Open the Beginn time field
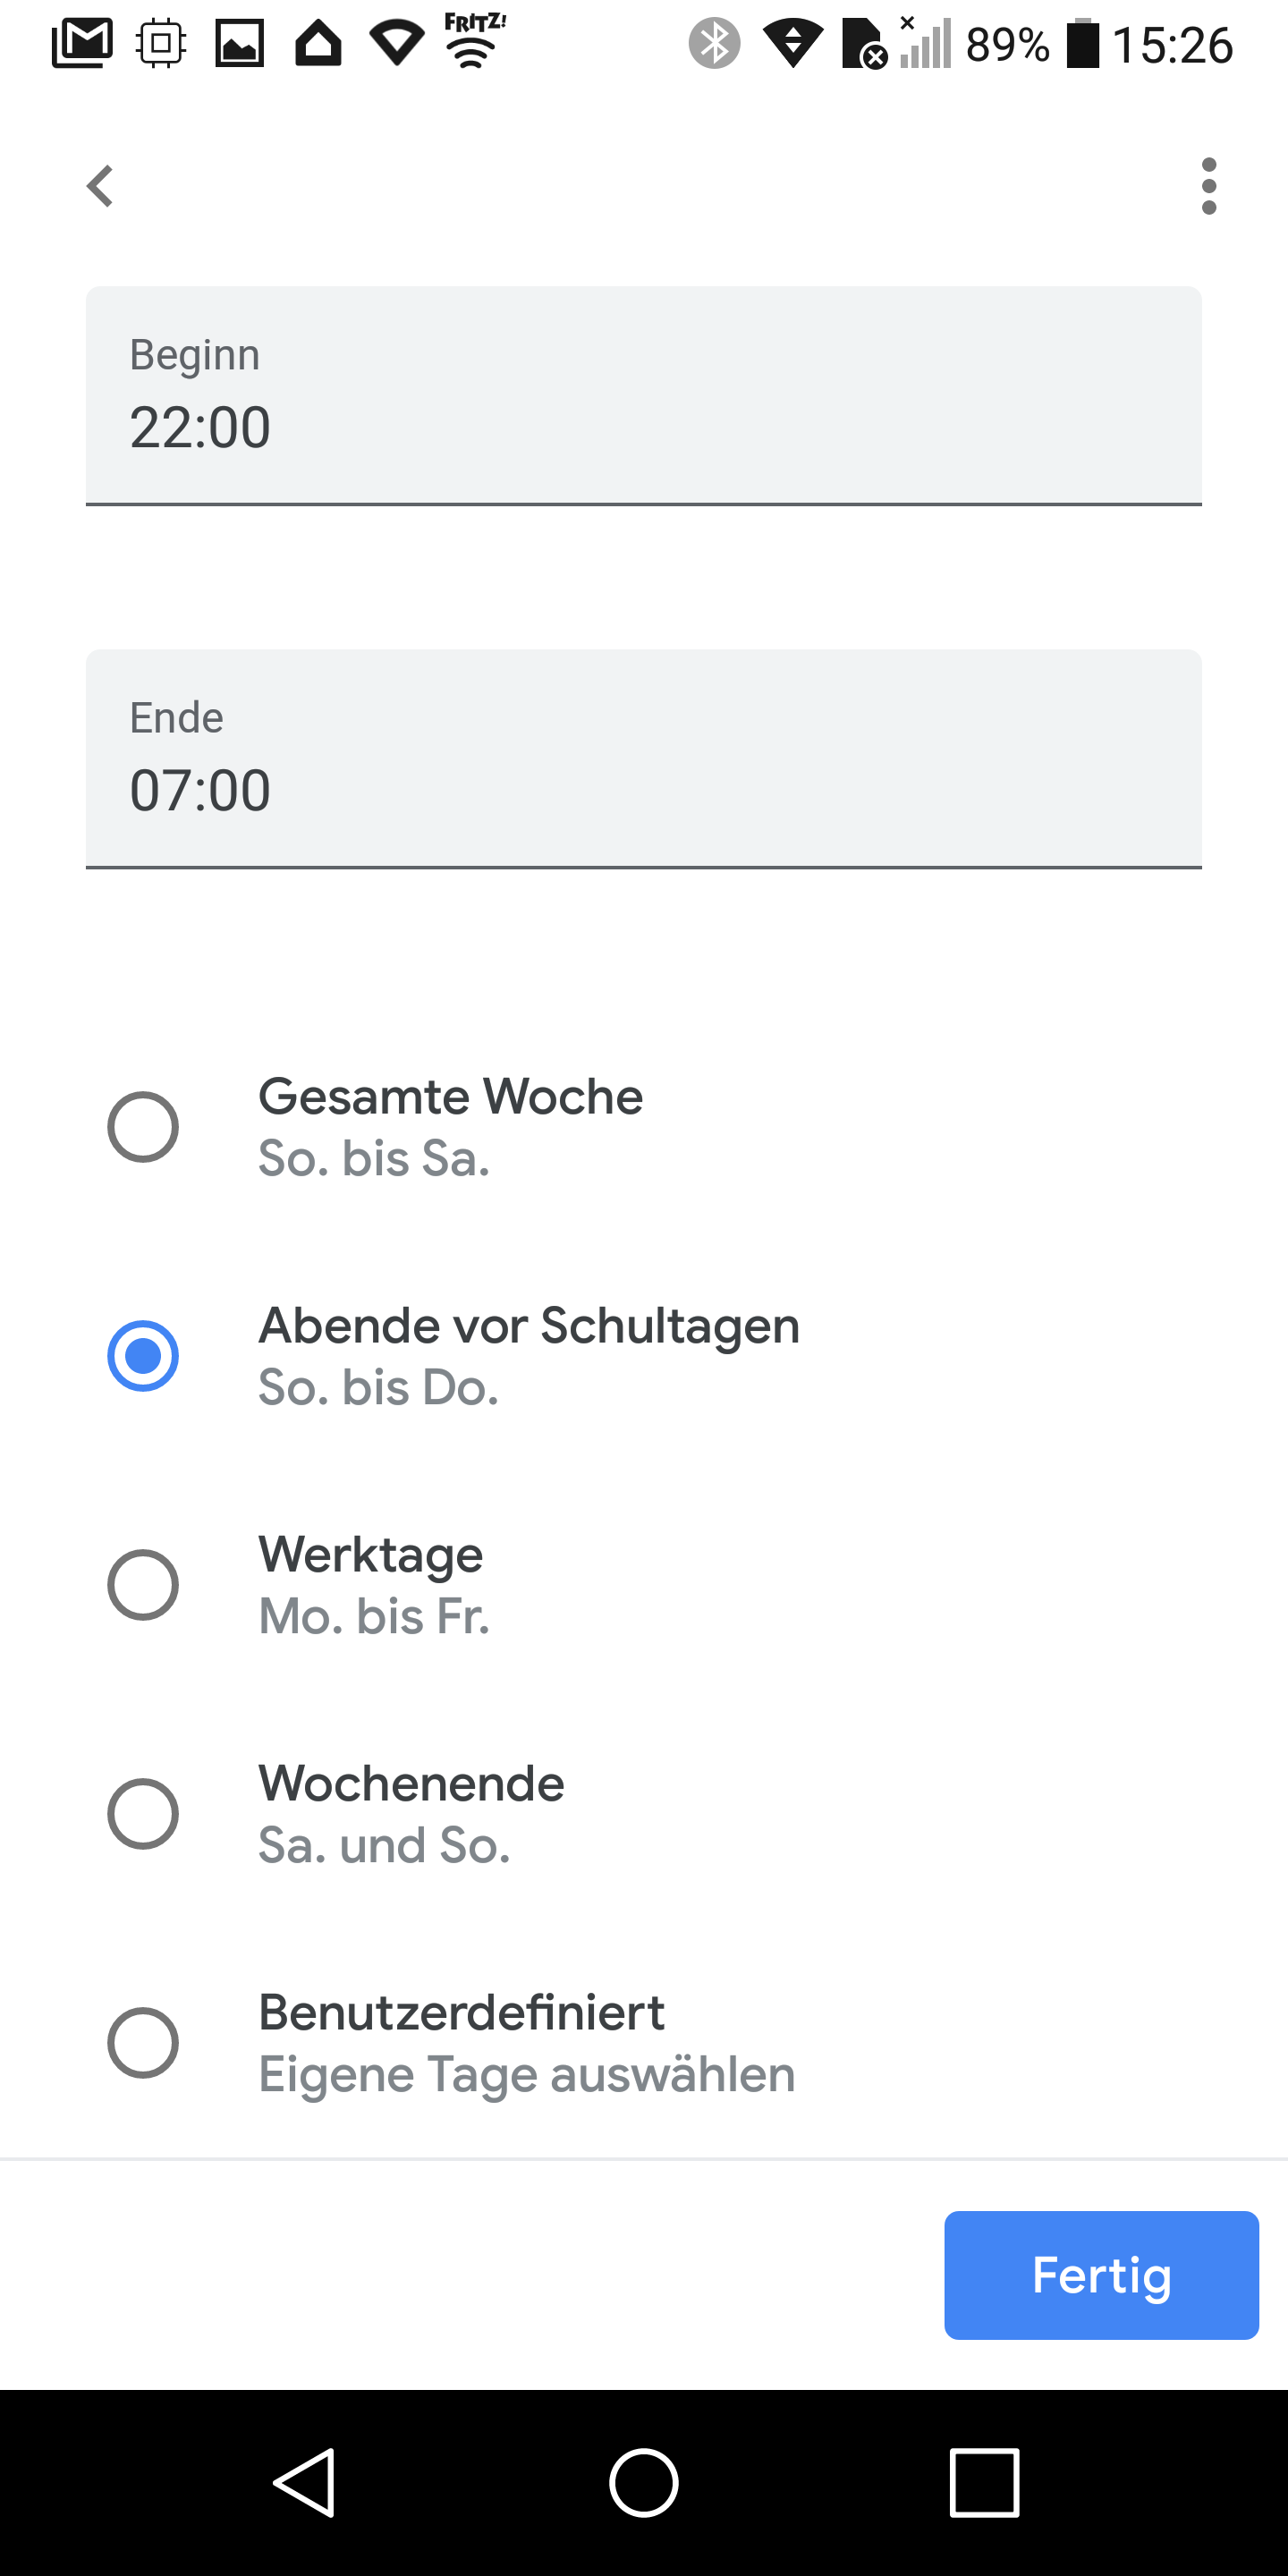Screen dimensions: 1288x2576 pyautogui.click(x=643, y=396)
